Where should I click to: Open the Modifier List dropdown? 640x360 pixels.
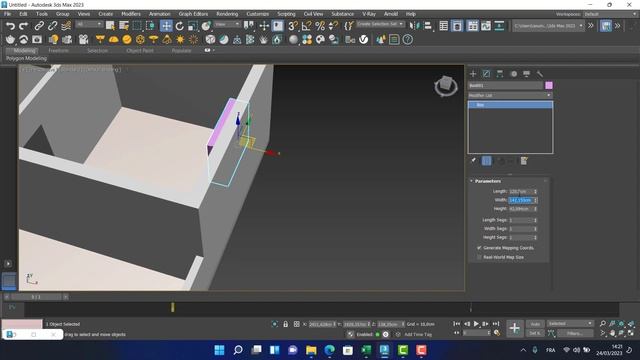click(510, 96)
